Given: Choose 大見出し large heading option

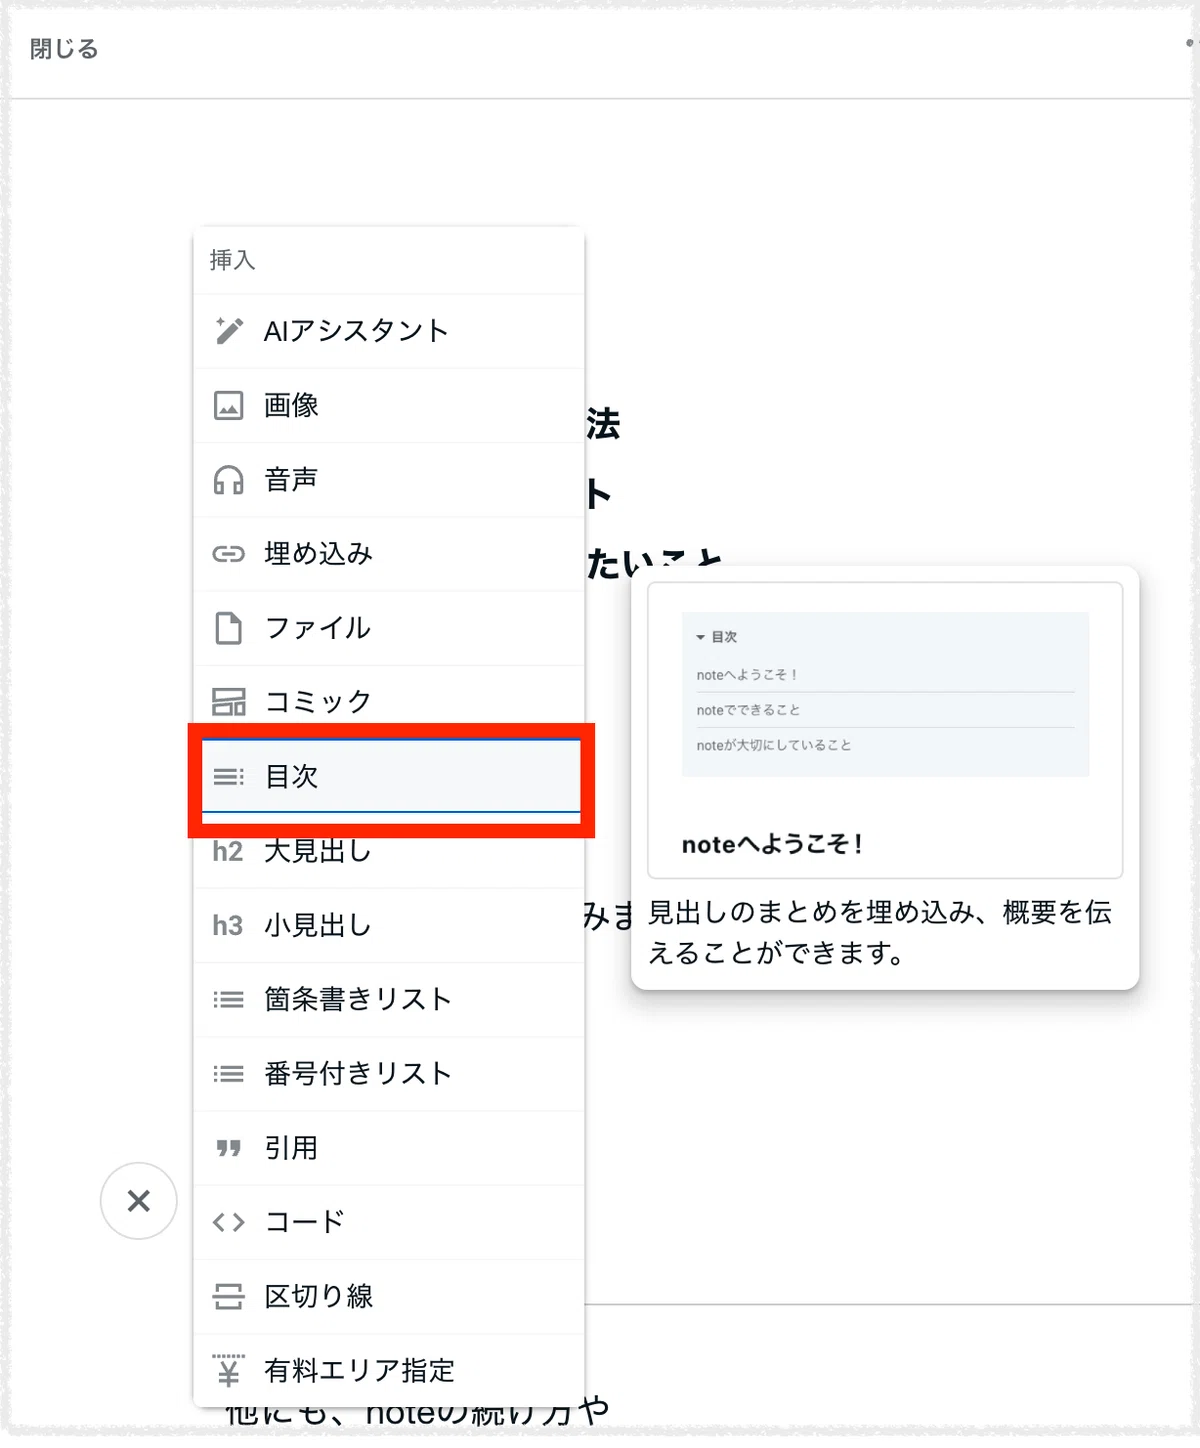Looking at the screenshot, I should click(x=389, y=851).
